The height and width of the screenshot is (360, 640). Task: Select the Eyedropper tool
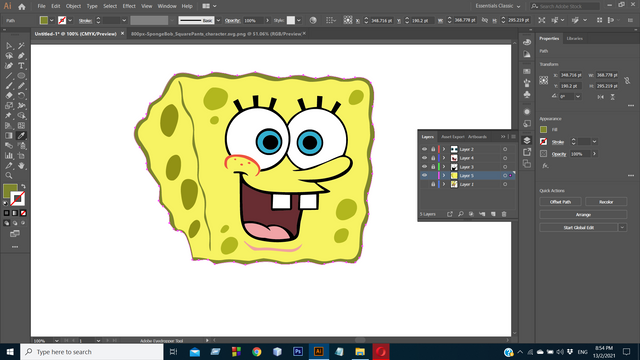point(21,136)
